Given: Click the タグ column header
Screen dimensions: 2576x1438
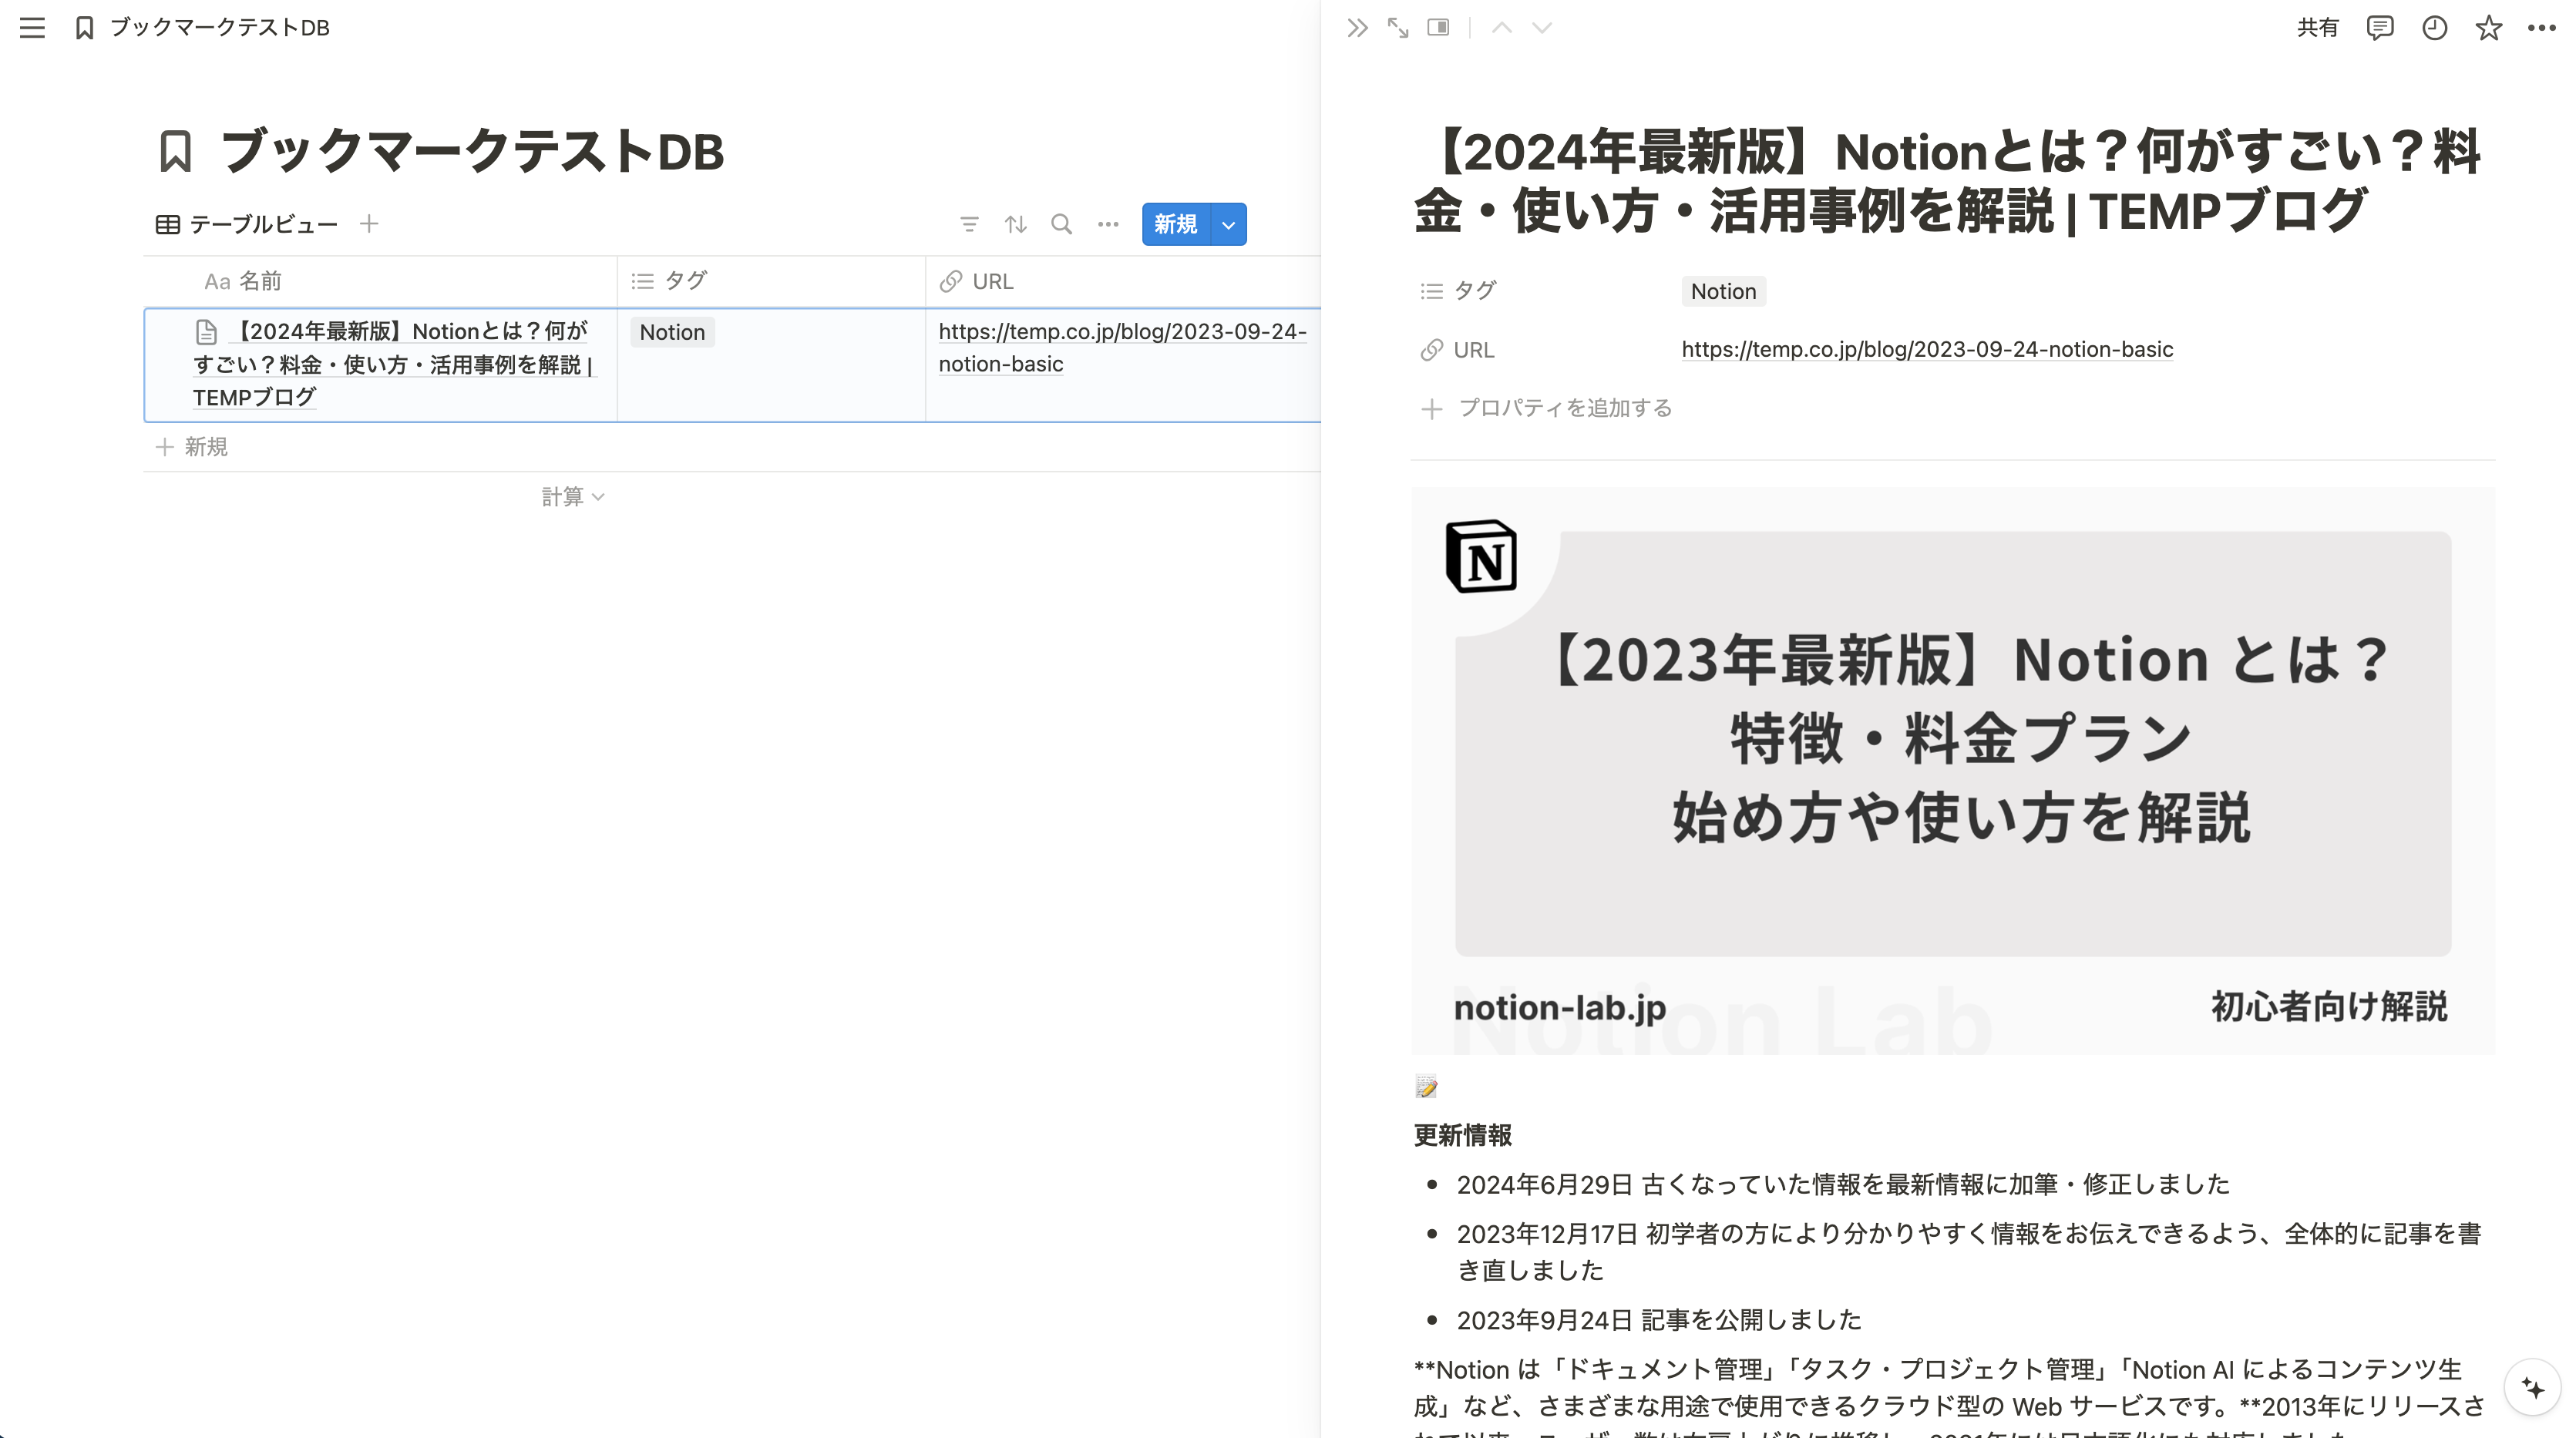Looking at the screenshot, I should pos(771,282).
